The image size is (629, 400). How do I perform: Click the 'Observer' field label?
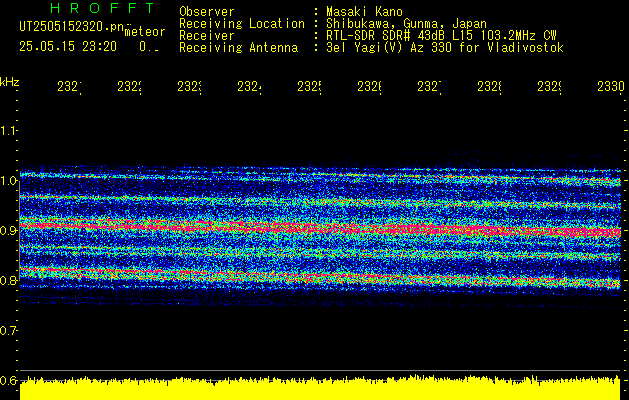[207, 12]
